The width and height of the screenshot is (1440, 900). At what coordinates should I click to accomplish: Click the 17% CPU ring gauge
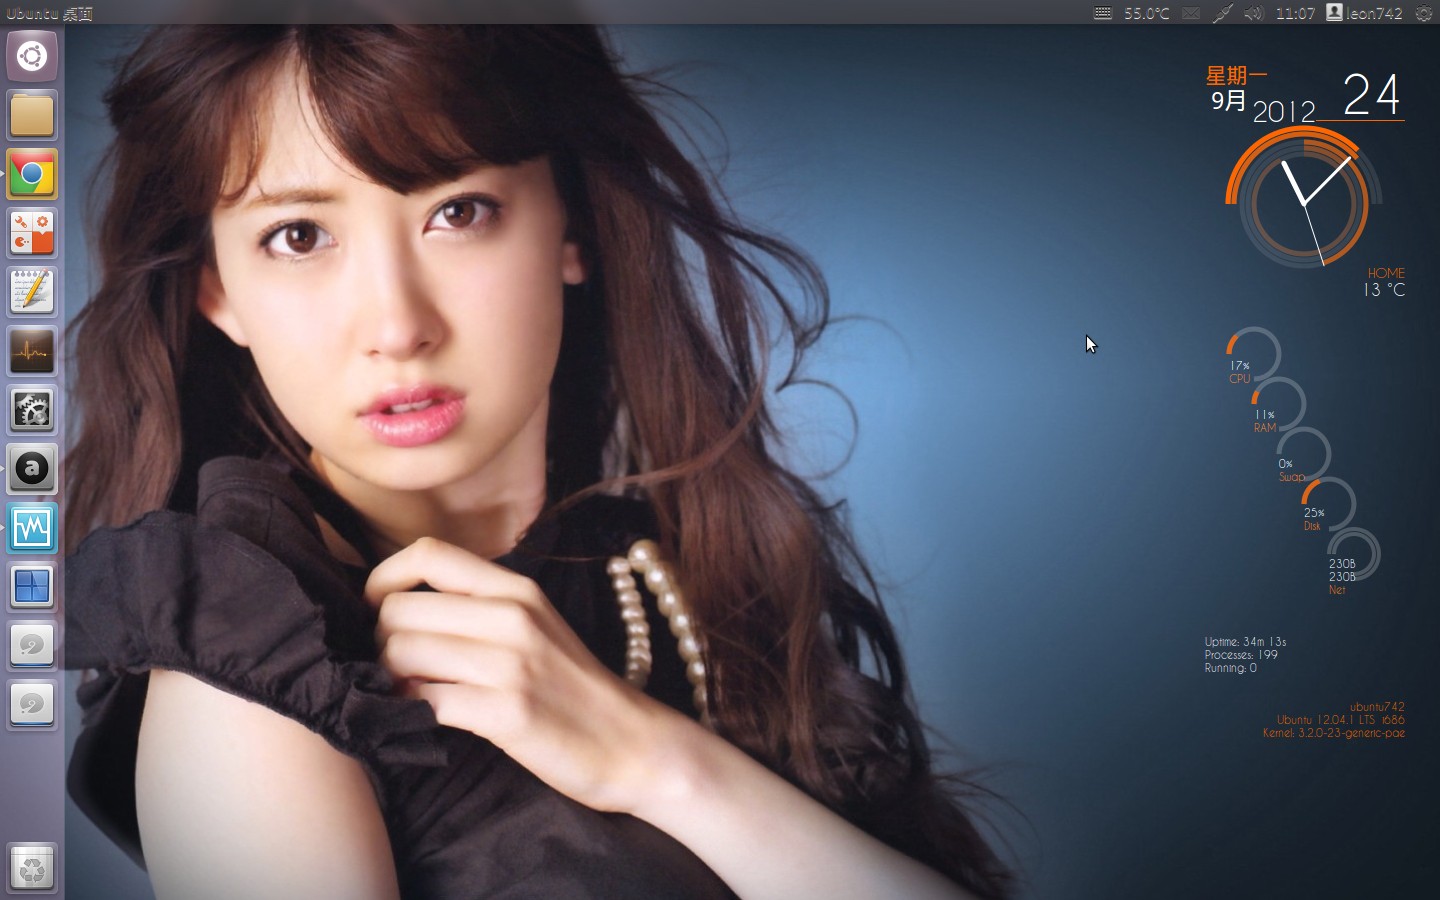1253,356
